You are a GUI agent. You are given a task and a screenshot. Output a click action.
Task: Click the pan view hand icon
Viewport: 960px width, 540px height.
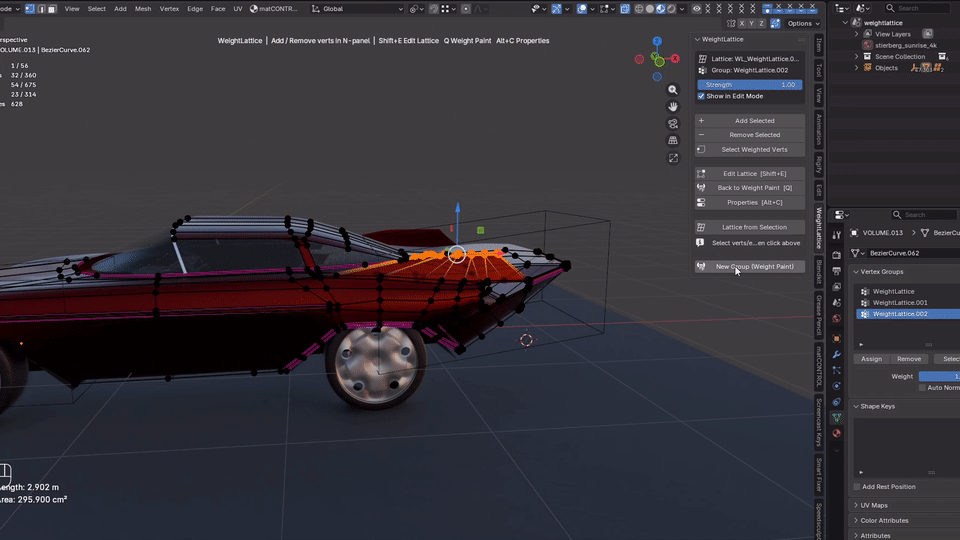(673, 107)
